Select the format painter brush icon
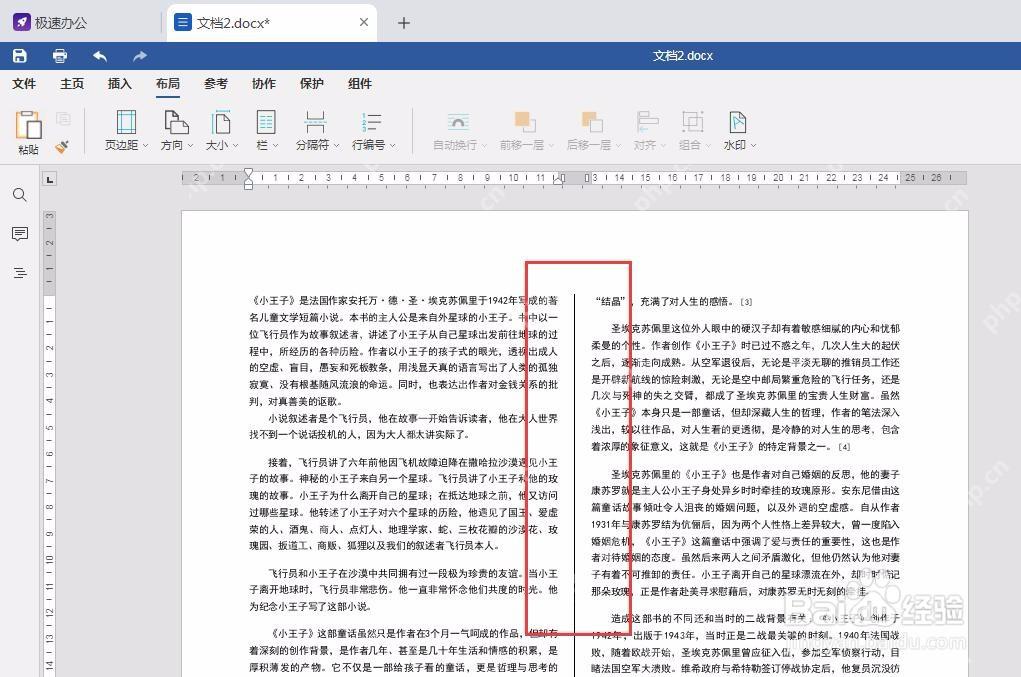Screen dimensions: 1021x677 point(63,147)
